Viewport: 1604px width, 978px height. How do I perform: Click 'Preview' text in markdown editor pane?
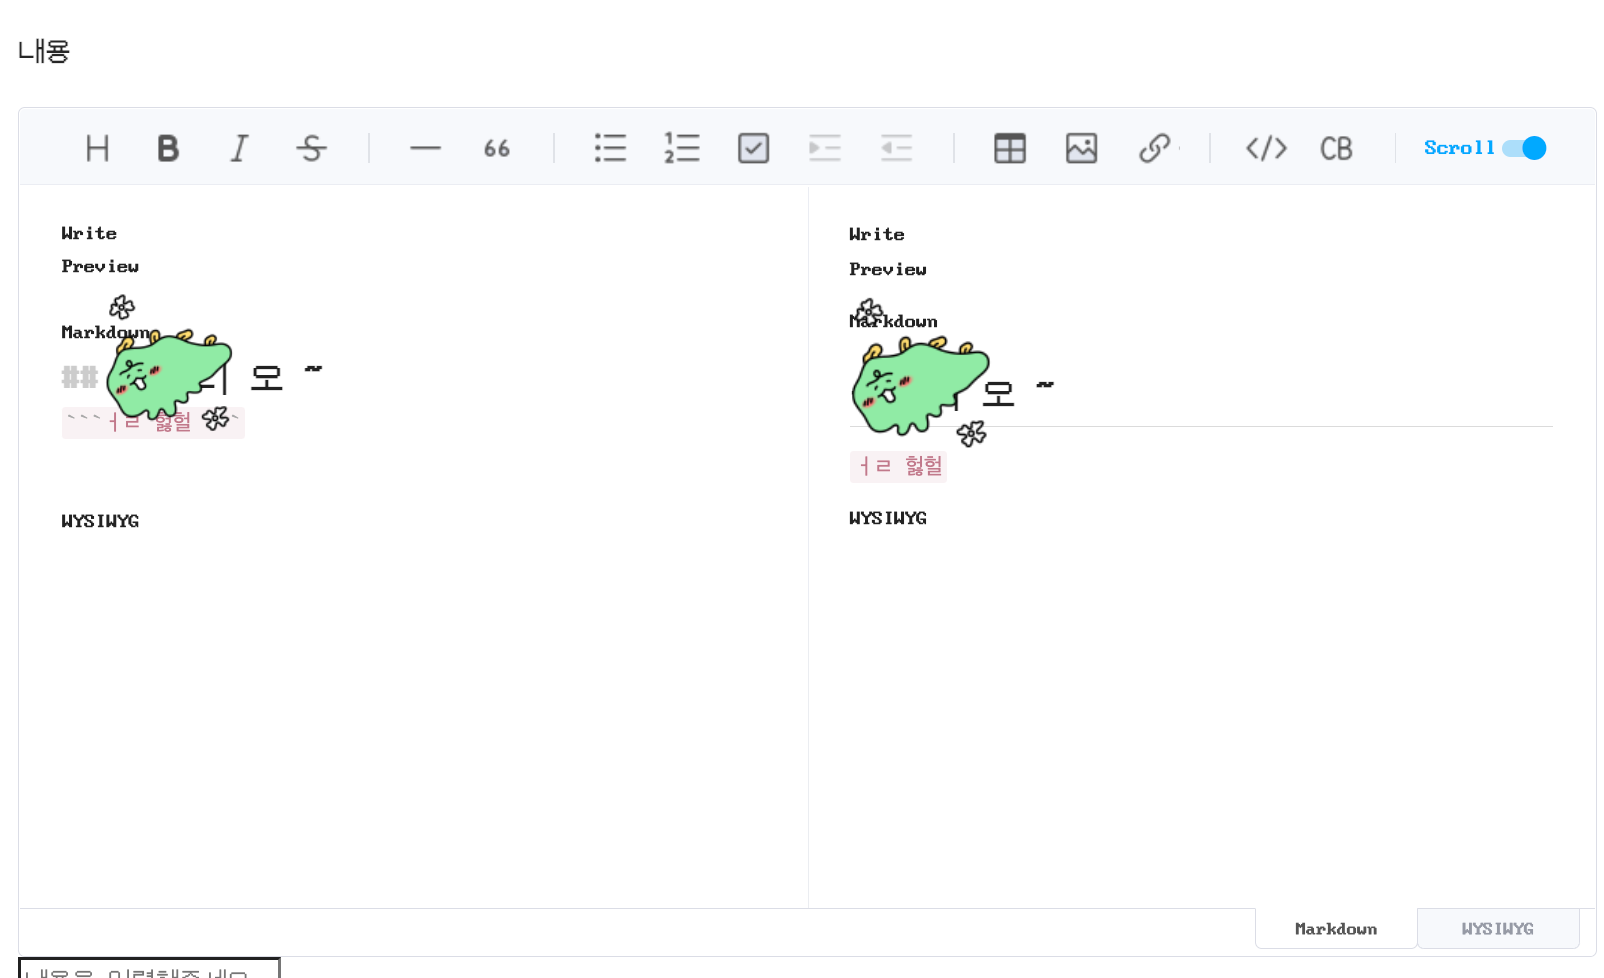tap(100, 266)
